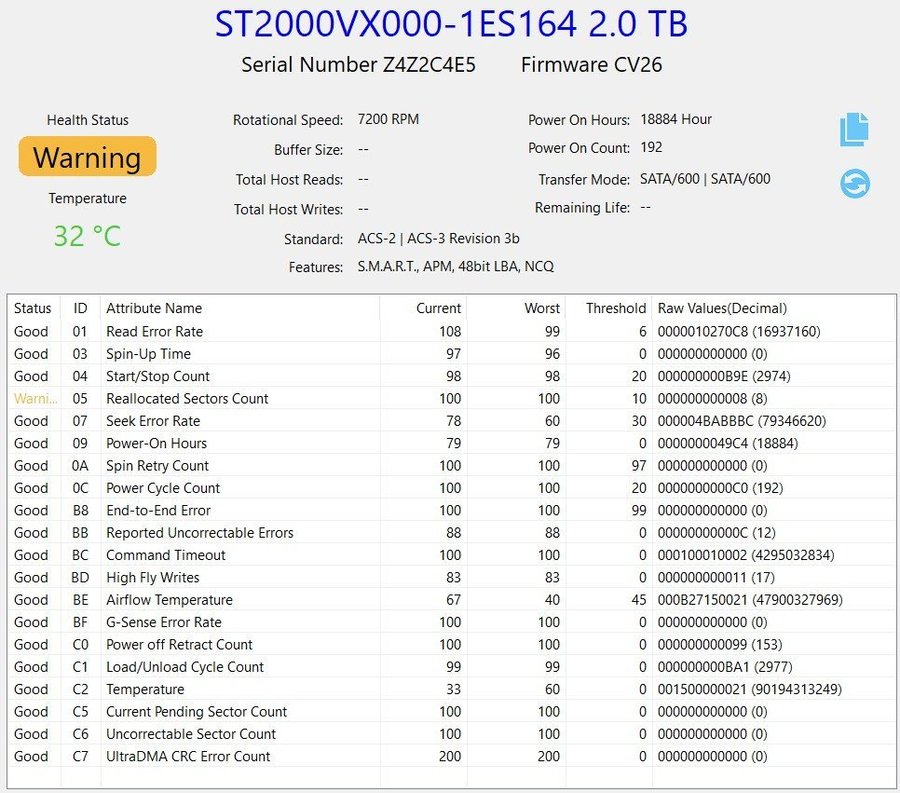Click the ID cell BB
Image resolution: width=900 pixels, height=793 pixels.
click(80, 532)
